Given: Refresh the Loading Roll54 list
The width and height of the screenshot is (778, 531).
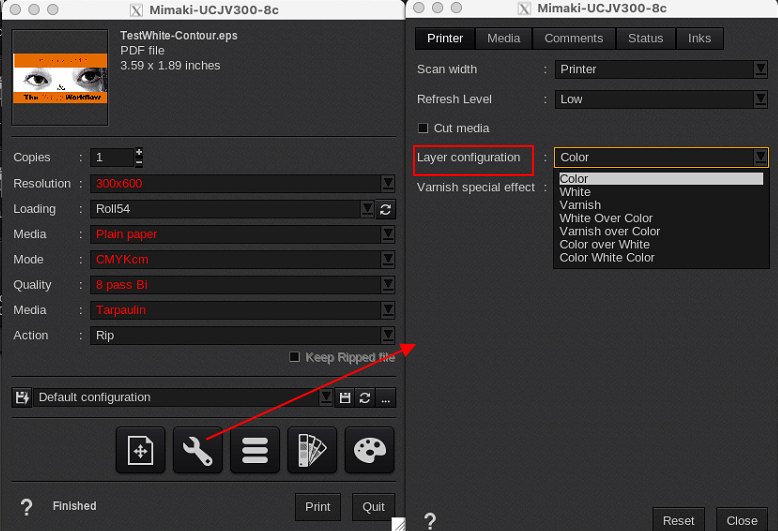Looking at the screenshot, I should point(386,209).
